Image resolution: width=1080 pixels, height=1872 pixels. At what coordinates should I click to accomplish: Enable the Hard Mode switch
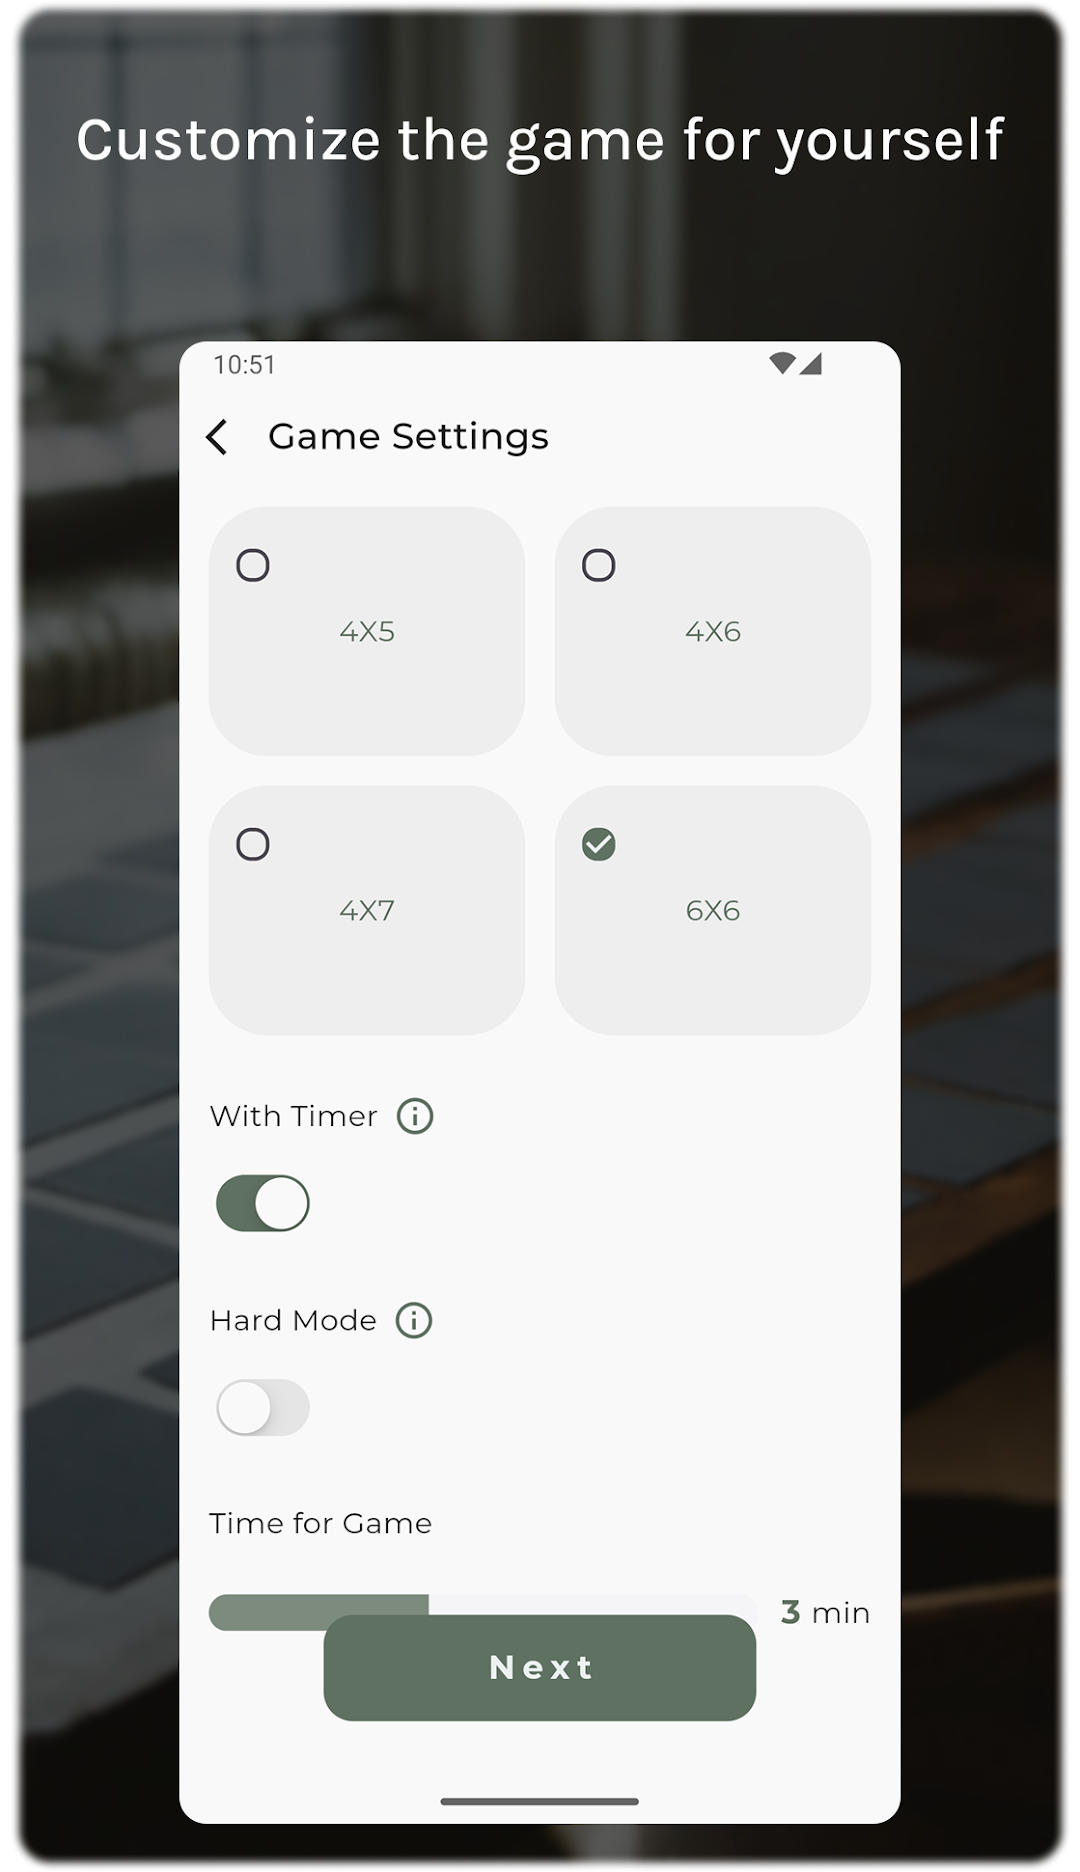coord(263,1407)
